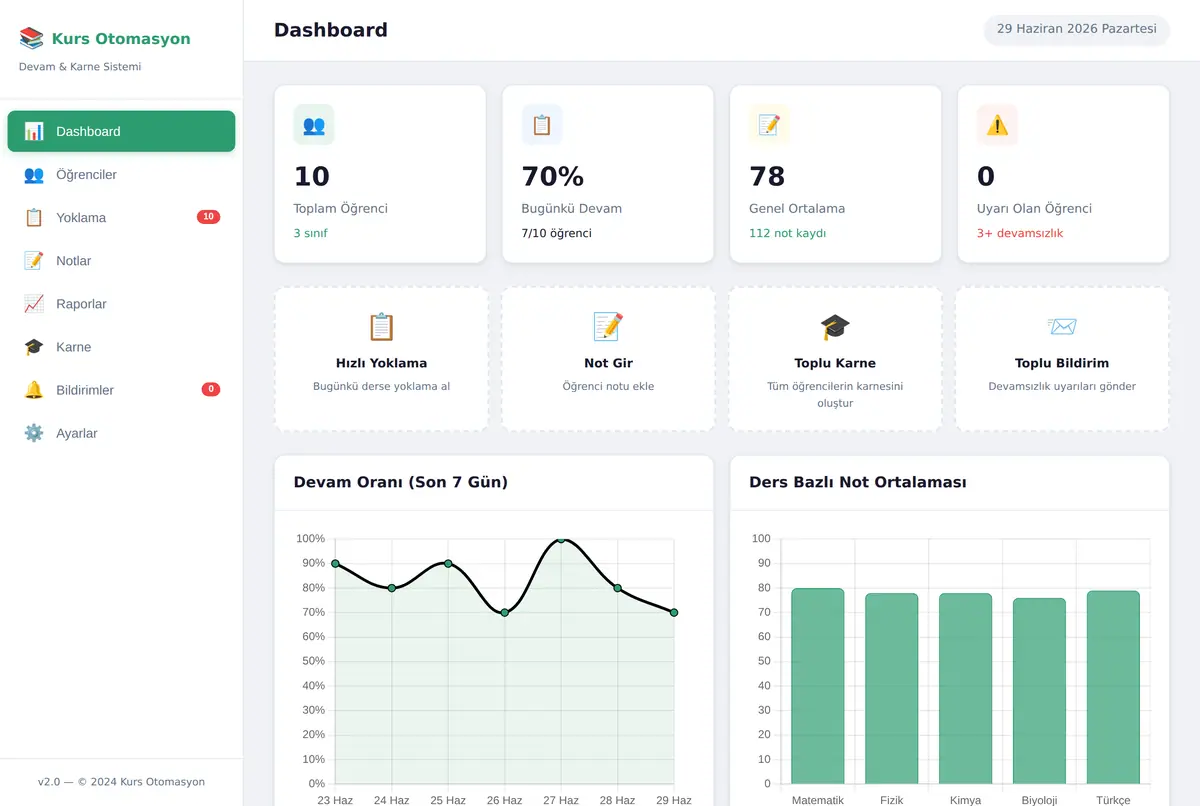The height and width of the screenshot is (806, 1200).
Task: Start Hızlı Yoklama quick action
Action: pyautogui.click(x=382, y=360)
